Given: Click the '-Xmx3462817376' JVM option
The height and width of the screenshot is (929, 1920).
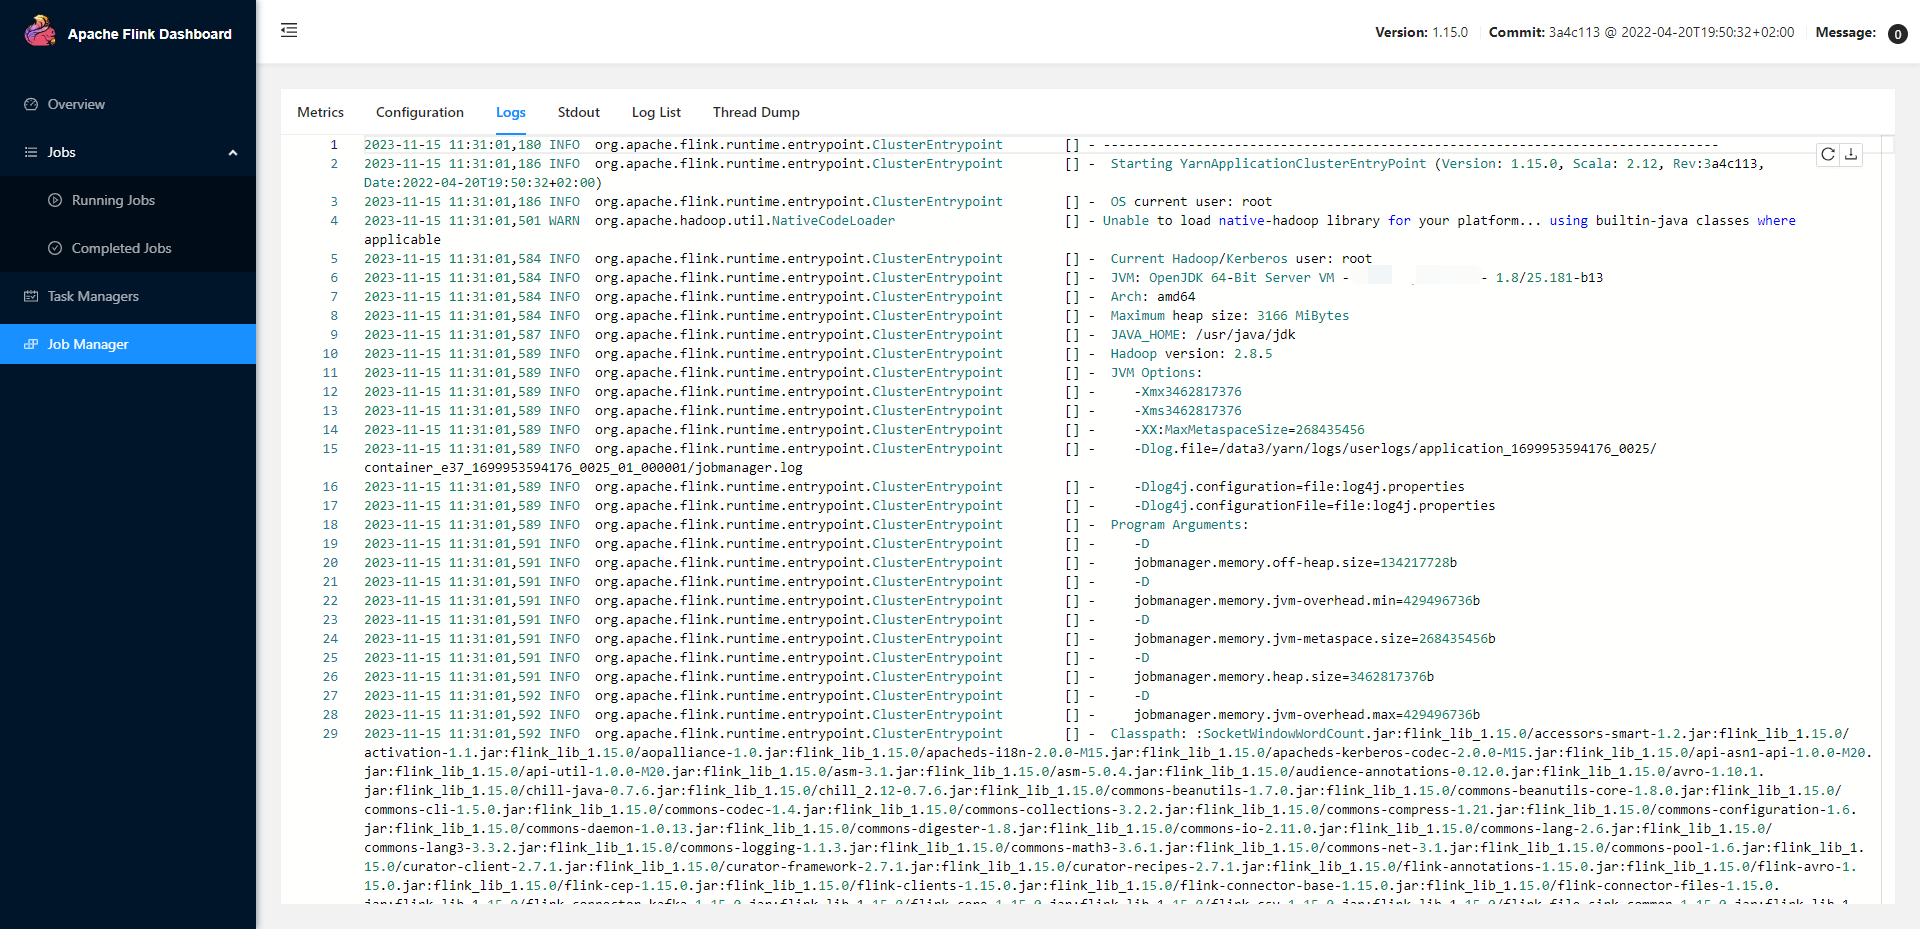Looking at the screenshot, I should click(1188, 392).
